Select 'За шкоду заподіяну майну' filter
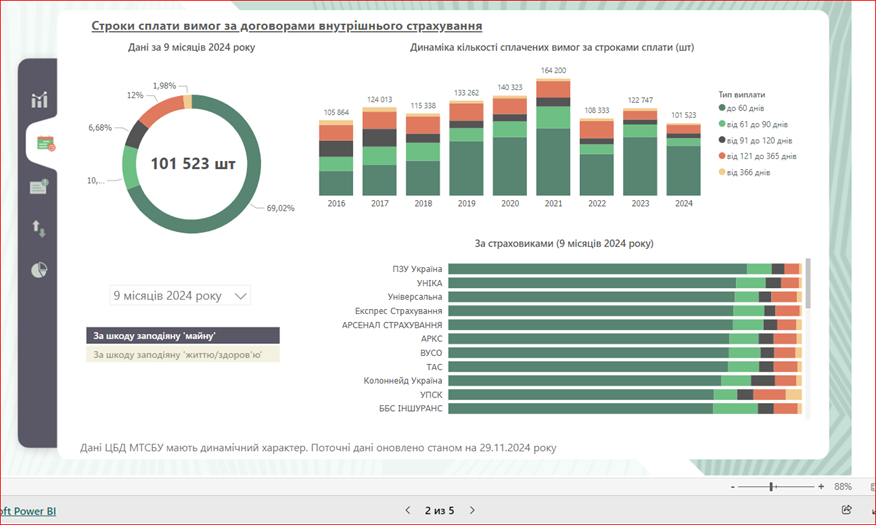This screenshot has height=525, width=876. [x=183, y=336]
